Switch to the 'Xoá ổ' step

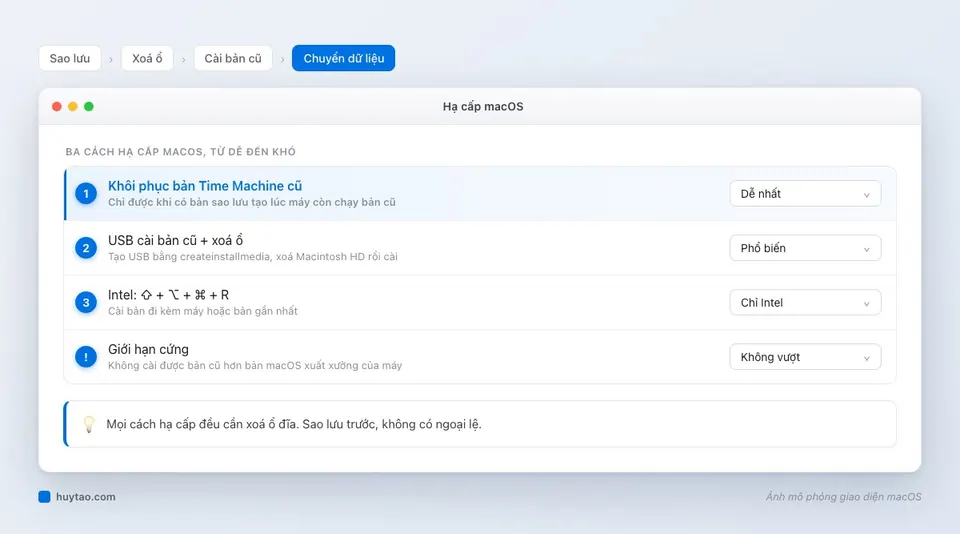tap(147, 58)
